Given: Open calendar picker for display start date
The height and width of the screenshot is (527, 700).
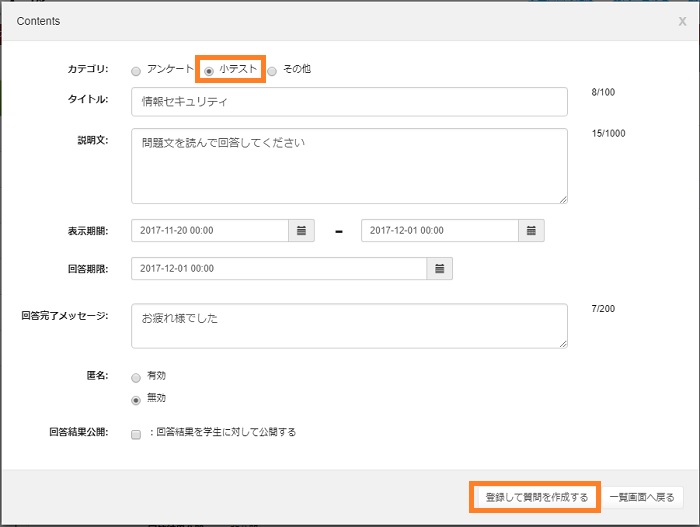Looking at the screenshot, I should 302,230.
